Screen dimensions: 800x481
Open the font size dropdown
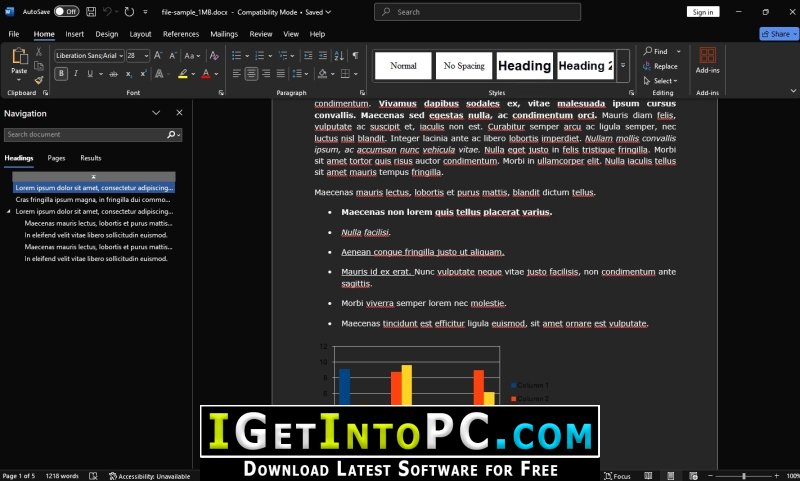pyautogui.click(x=146, y=56)
